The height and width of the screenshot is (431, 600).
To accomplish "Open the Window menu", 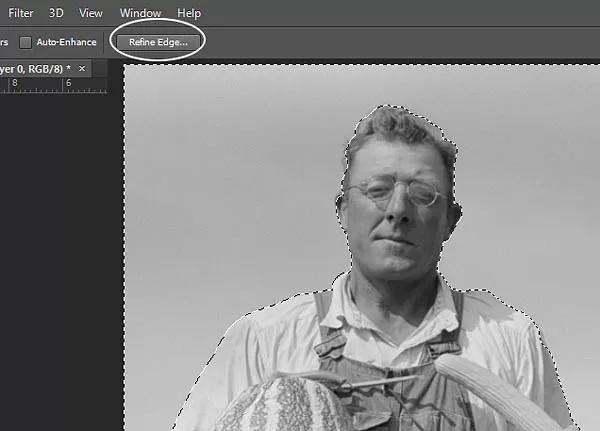I will pos(140,13).
